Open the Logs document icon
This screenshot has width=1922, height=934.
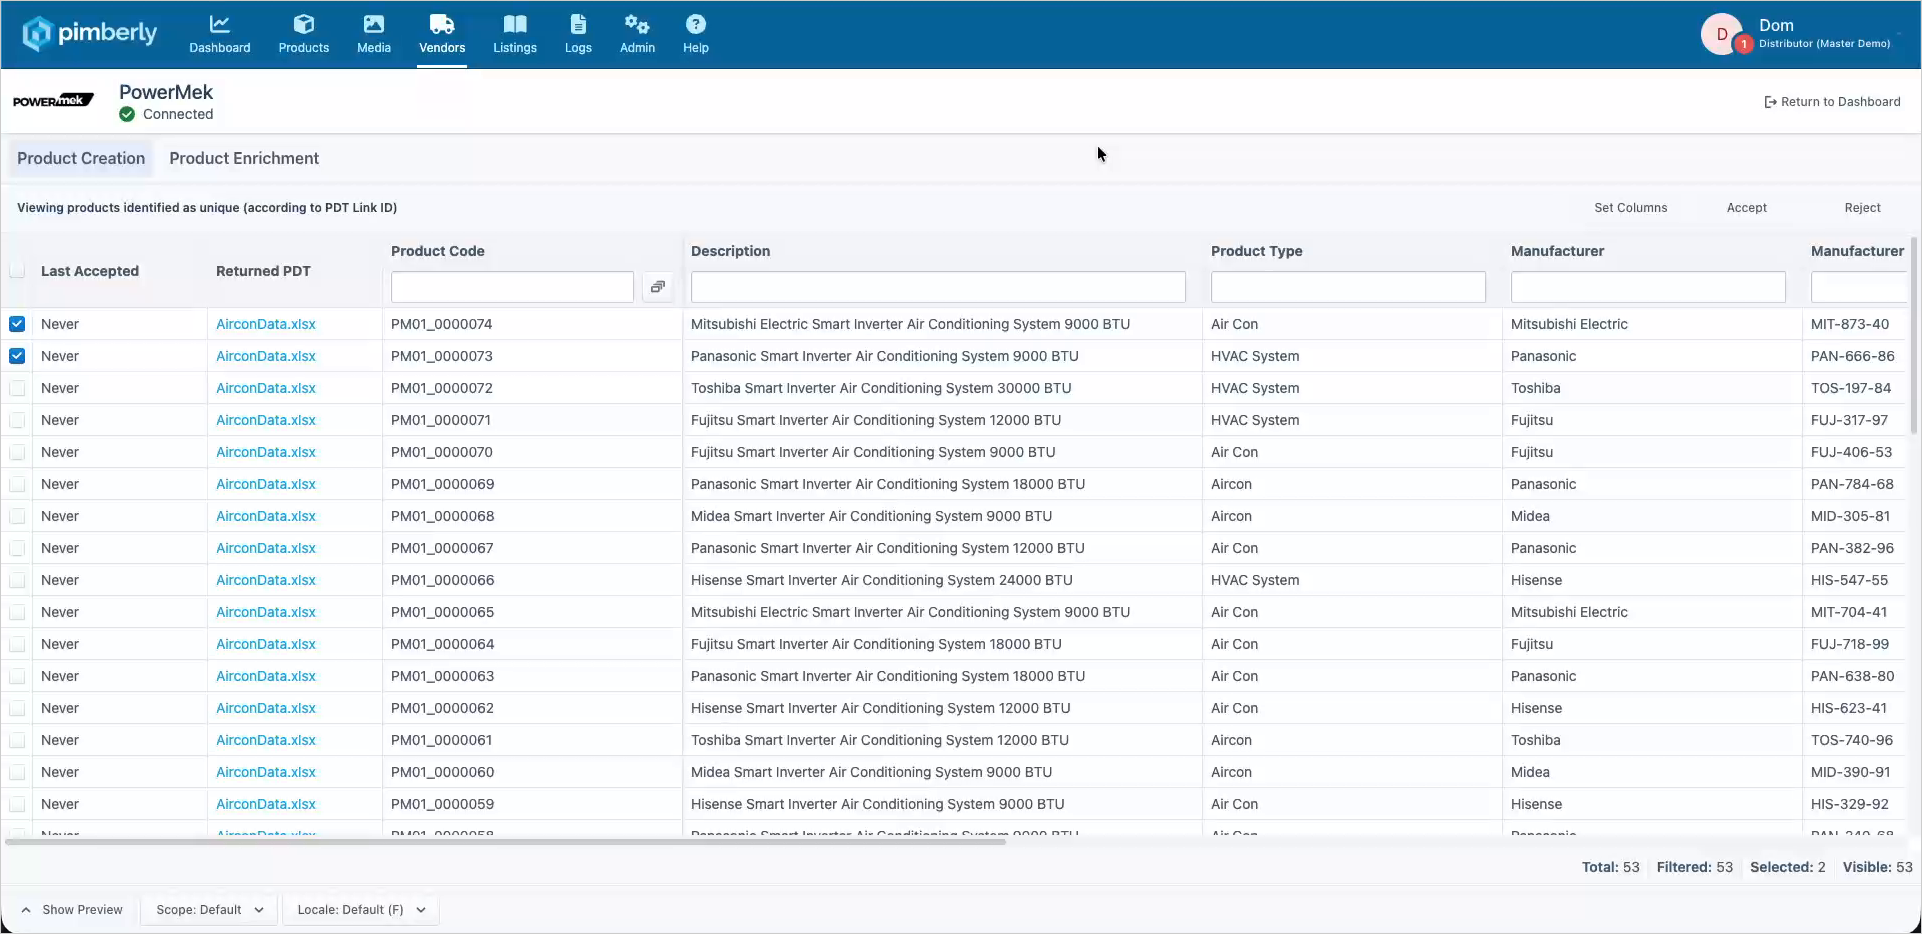(x=578, y=24)
